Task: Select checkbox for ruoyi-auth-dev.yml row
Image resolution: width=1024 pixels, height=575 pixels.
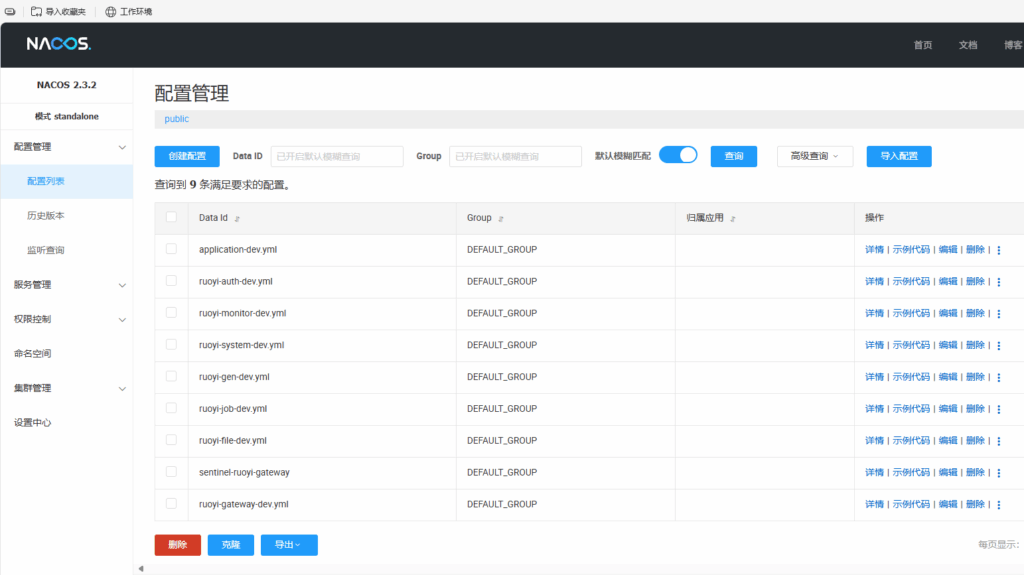Action: coord(171,281)
